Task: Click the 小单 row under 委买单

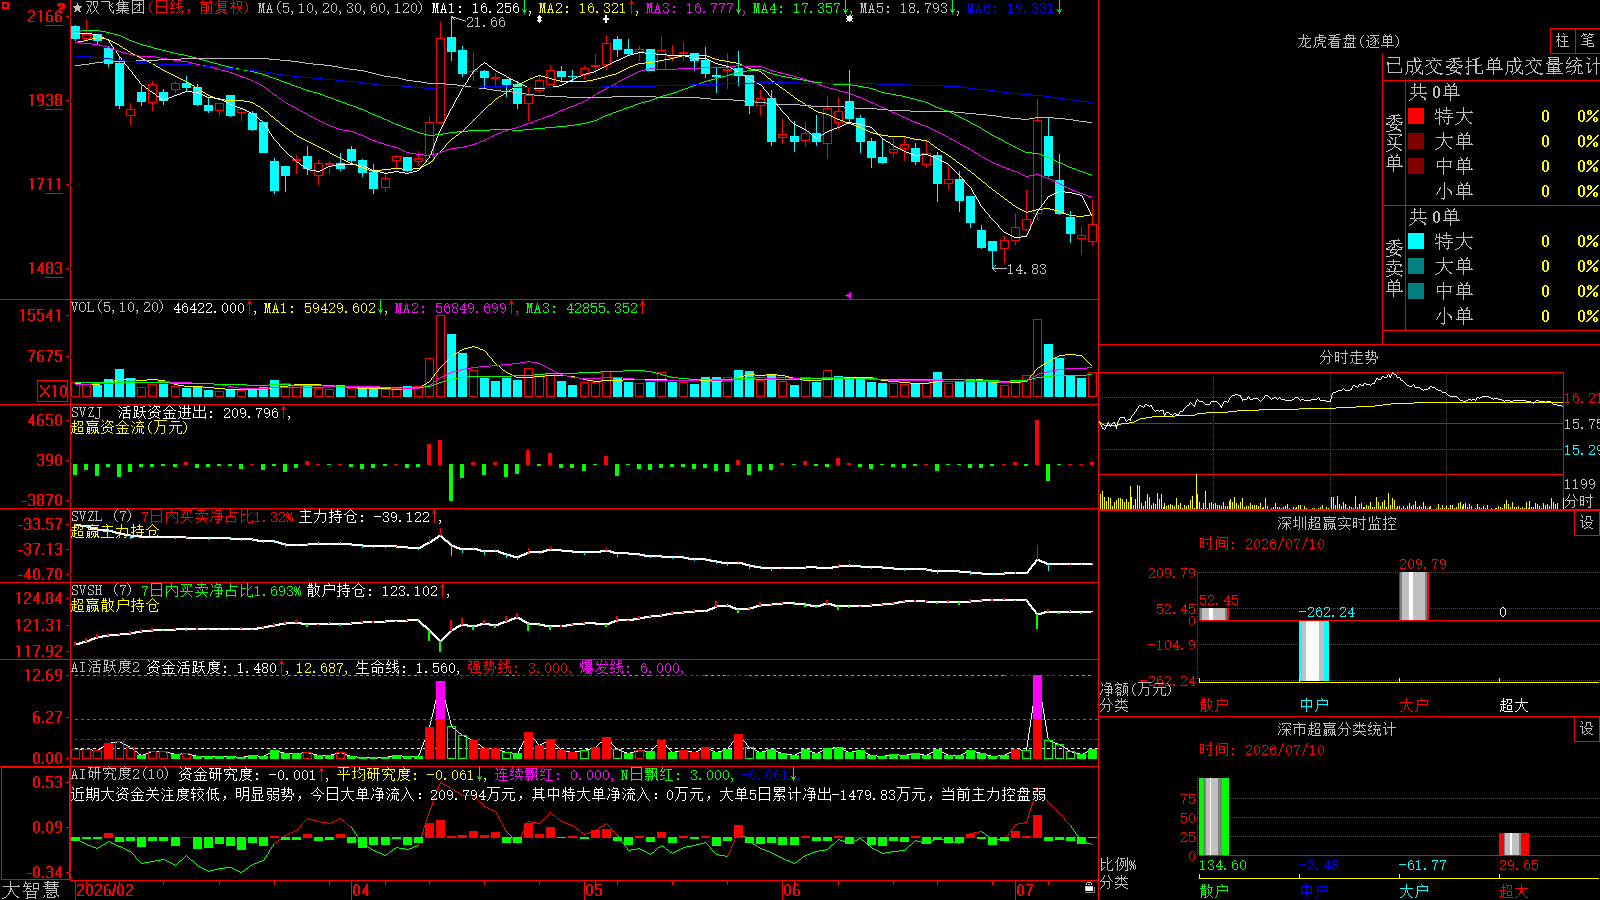Action: [1502, 191]
